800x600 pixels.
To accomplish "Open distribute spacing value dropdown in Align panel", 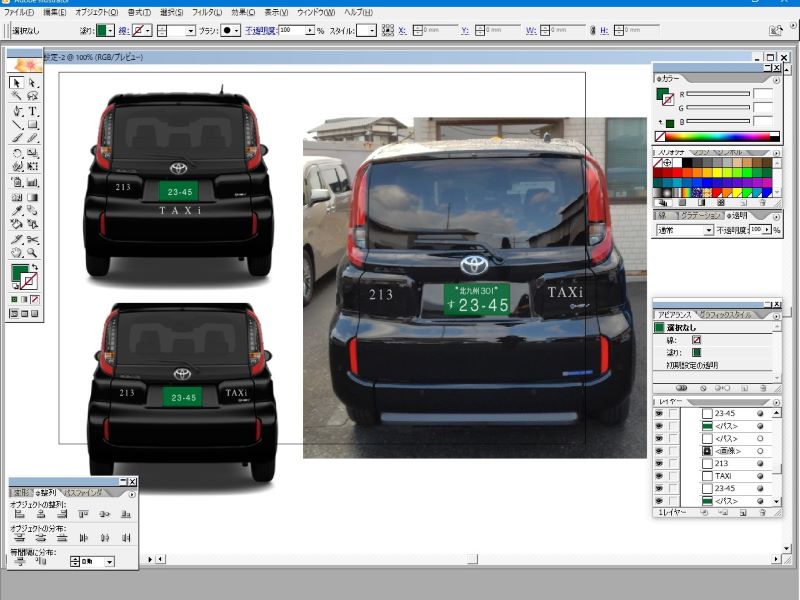I will [109, 562].
